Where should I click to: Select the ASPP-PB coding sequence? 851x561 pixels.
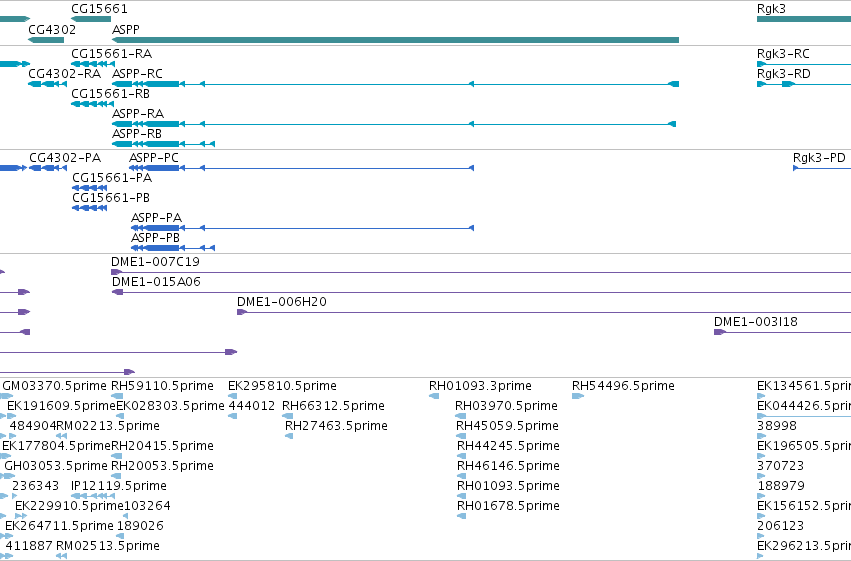point(155,238)
